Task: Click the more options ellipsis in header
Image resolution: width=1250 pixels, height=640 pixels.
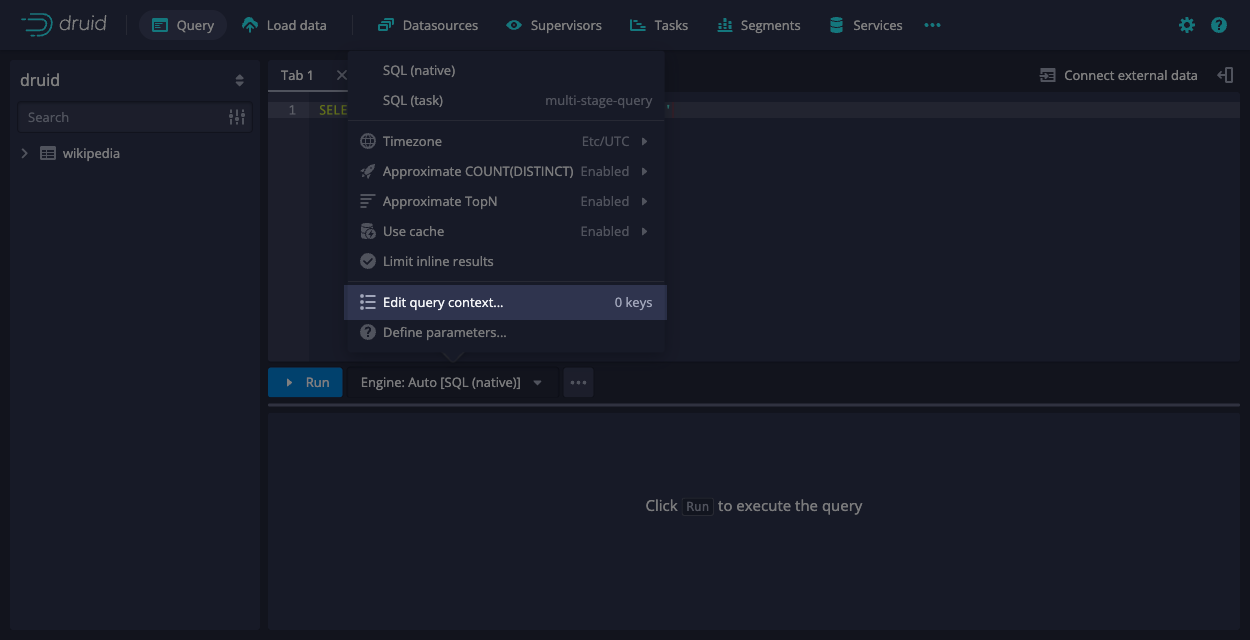Action: click(932, 25)
